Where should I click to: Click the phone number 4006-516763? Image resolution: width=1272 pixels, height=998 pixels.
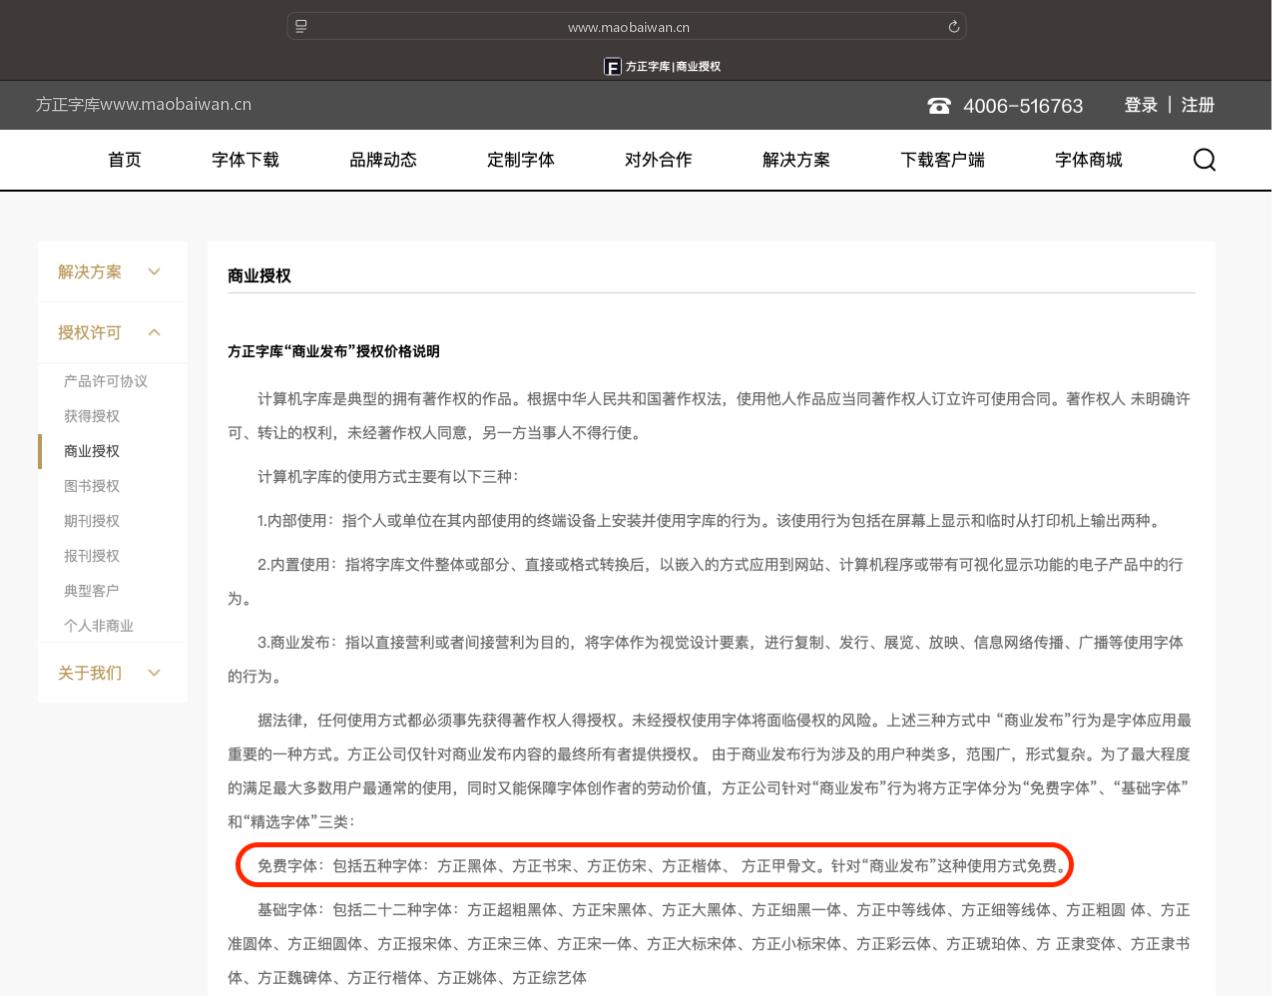coord(1023,106)
